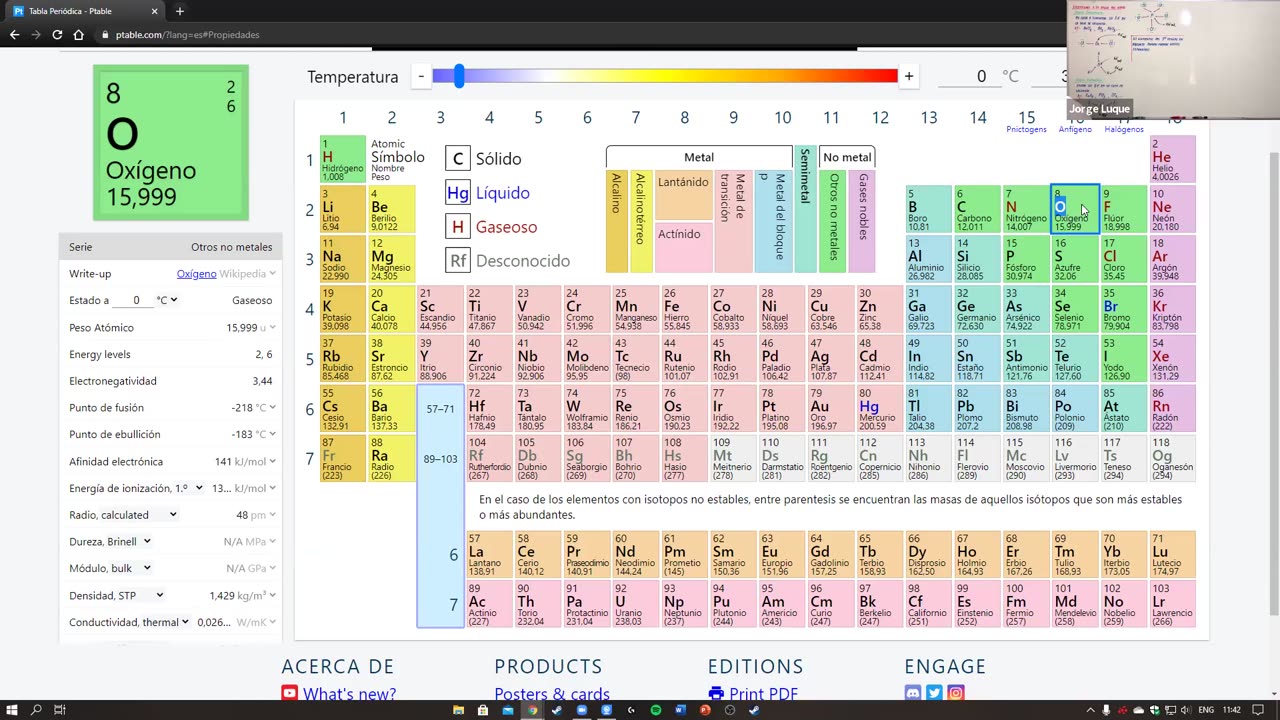Screen dimensions: 1280x720
Task: Open the Windows Start menu
Action: [x=12, y=710]
